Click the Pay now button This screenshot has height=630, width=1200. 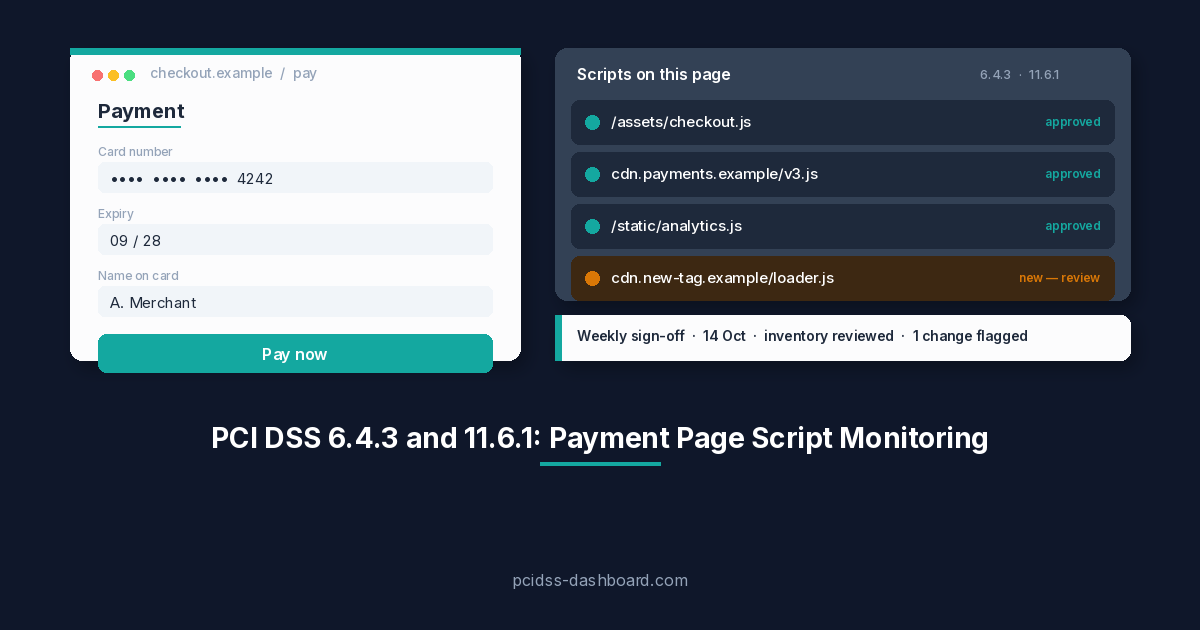pyautogui.click(x=295, y=354)
